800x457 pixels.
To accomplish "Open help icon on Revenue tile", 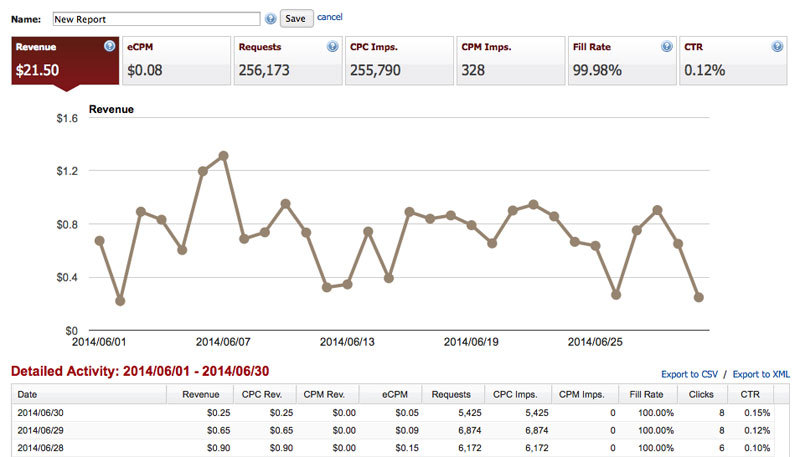I will (x=109, y=46).
